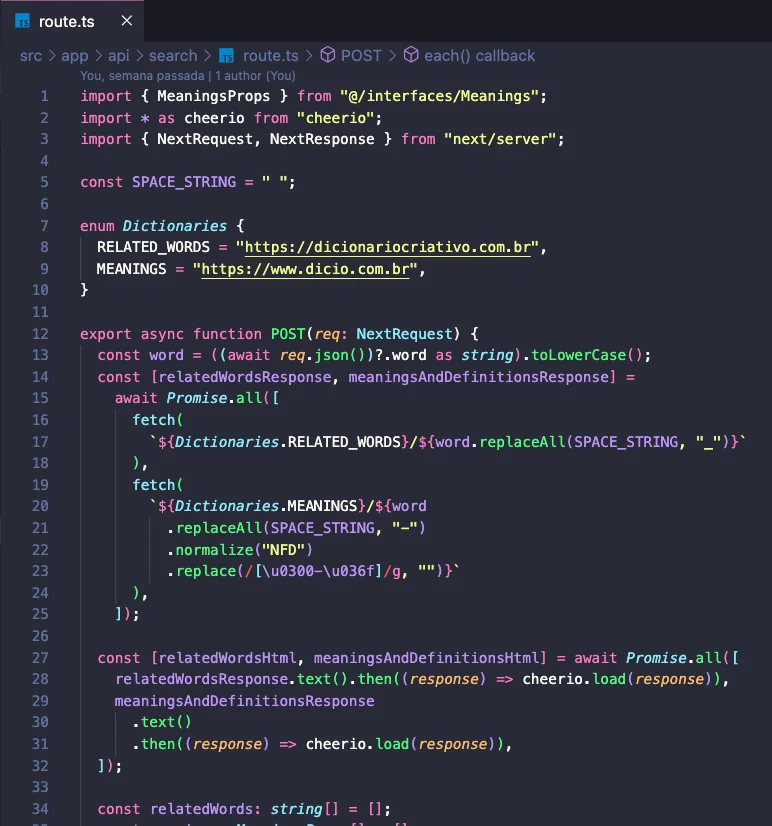The width and height of the screenshot is (772, 826).
Task: Open the route.ts breadcrumb segment
Action: click(x=270, y=55)
